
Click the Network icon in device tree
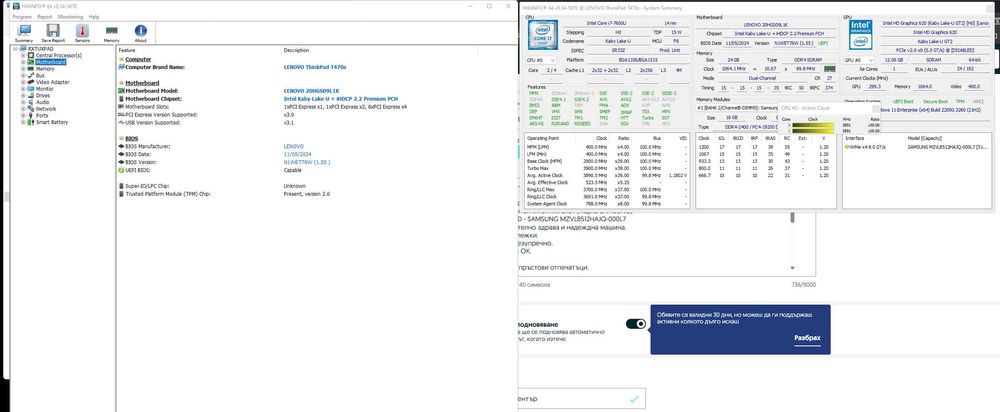31,109
